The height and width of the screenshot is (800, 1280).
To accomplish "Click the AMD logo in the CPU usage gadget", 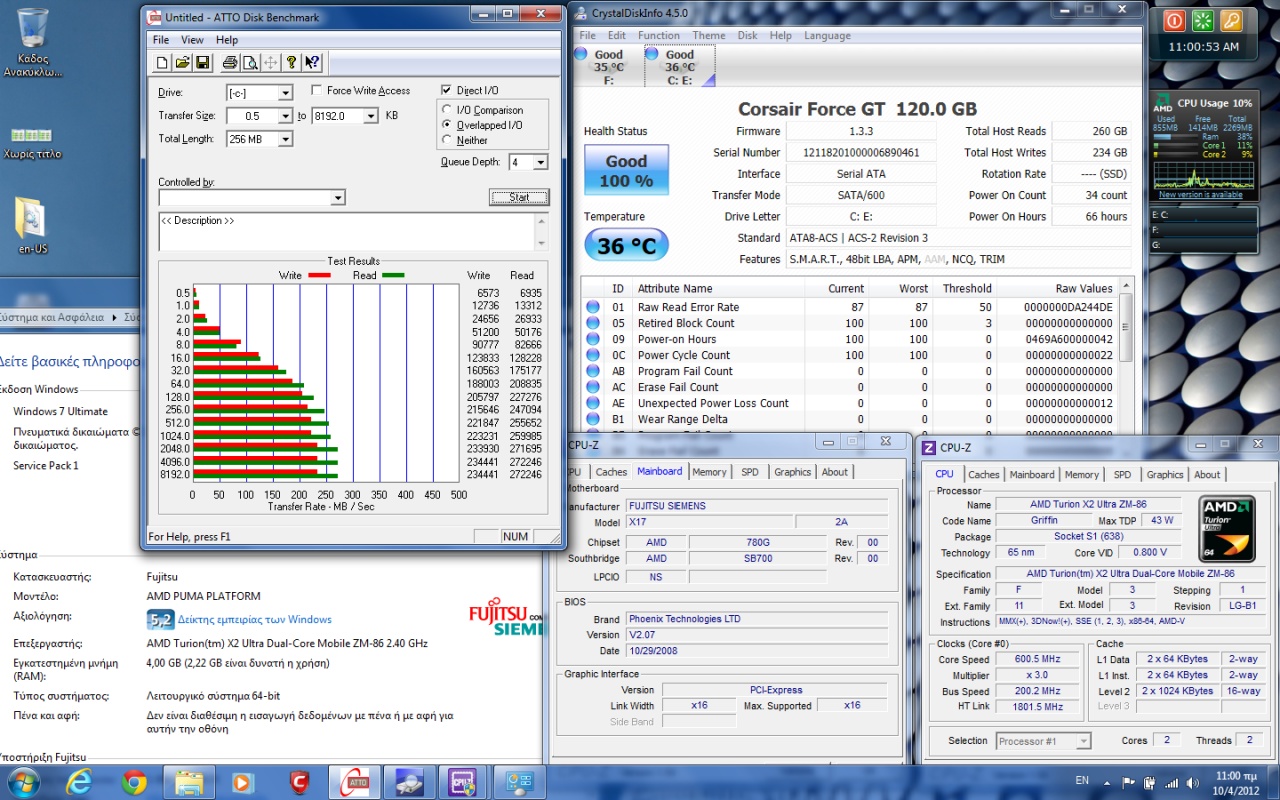I will click(1163, 104).
